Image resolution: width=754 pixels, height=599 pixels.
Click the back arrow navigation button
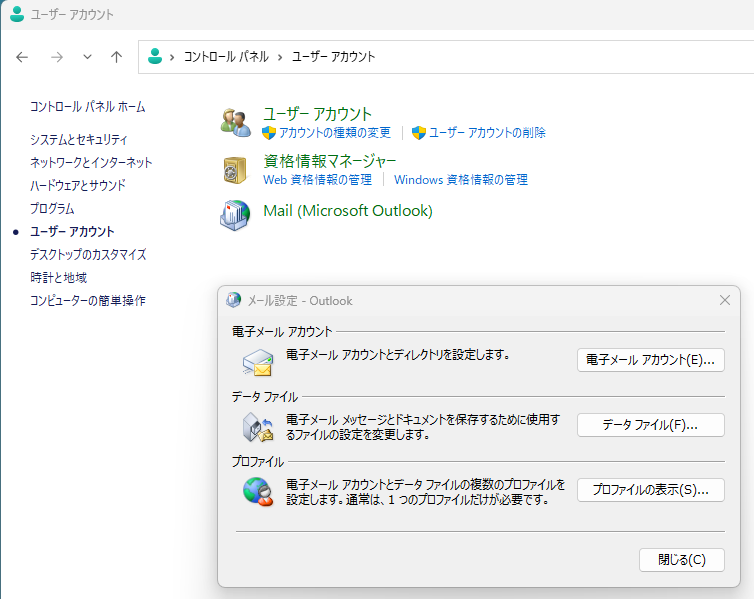[22, 57]
